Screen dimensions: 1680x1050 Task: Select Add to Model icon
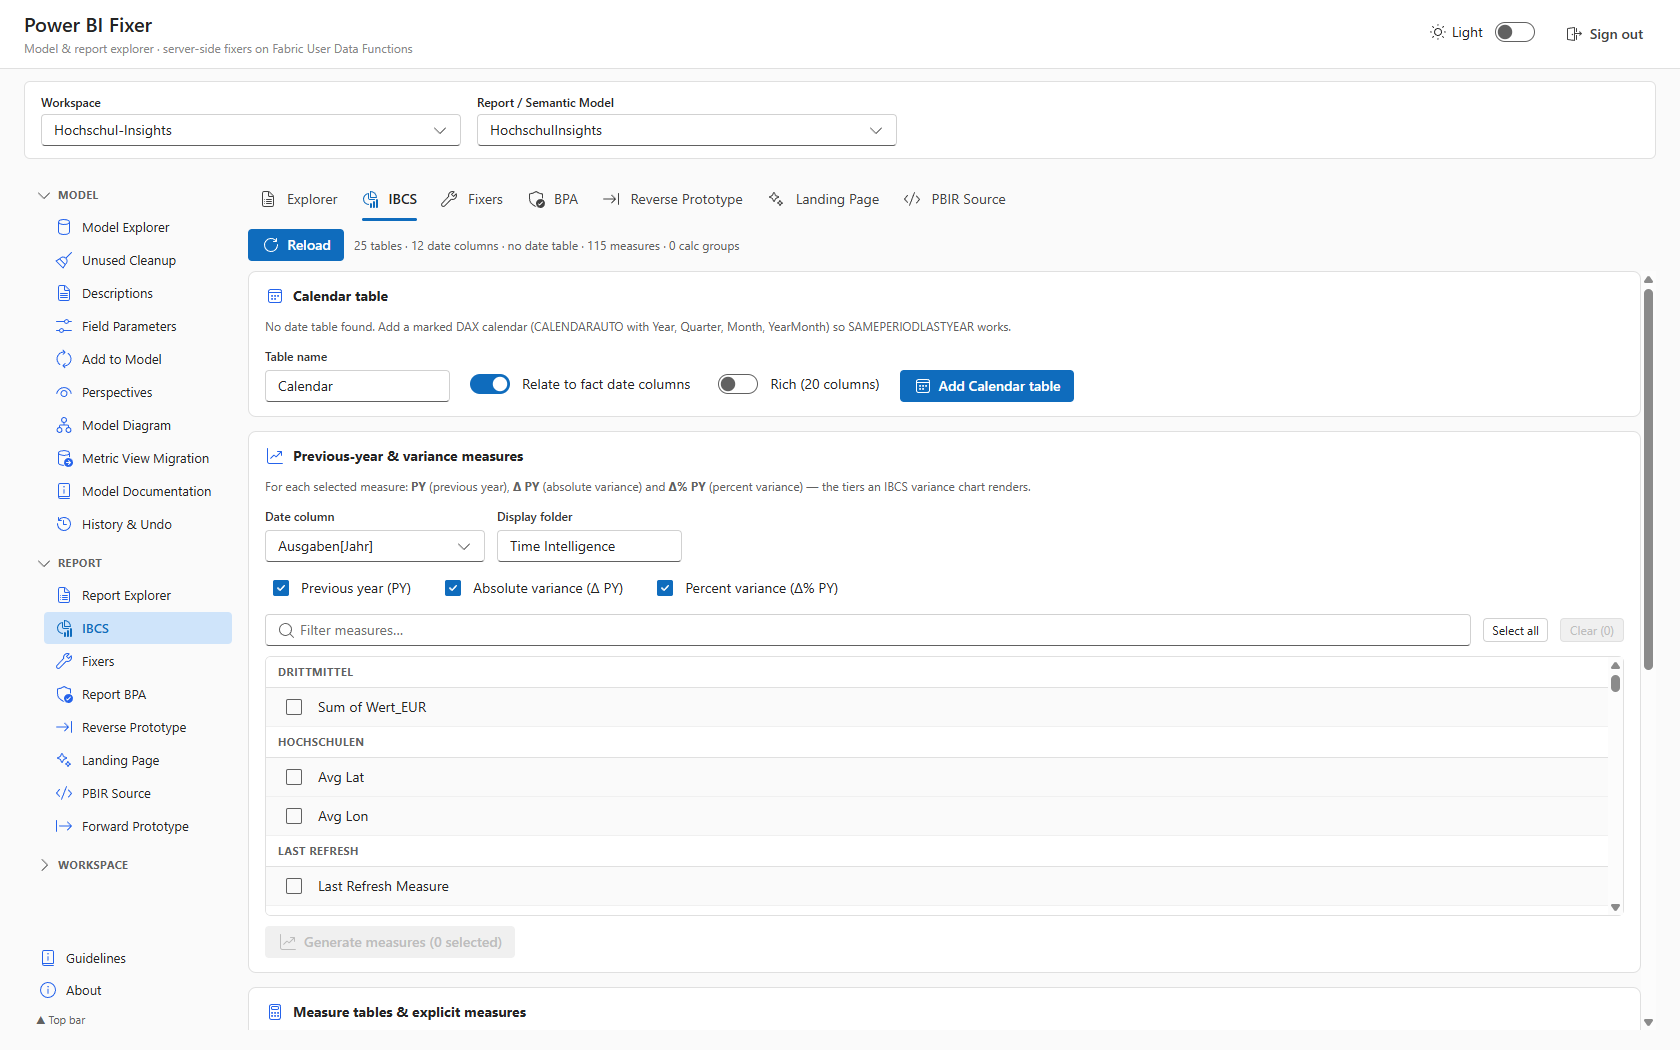pyautogui.click(x=64, y=359)
